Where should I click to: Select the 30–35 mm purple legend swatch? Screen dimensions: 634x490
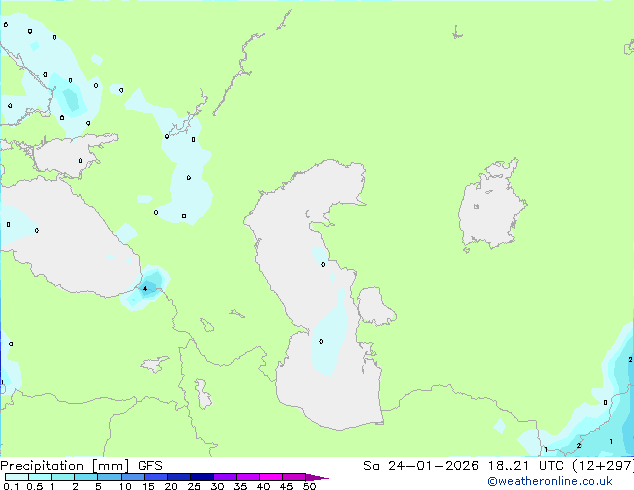tap(224, 477)
